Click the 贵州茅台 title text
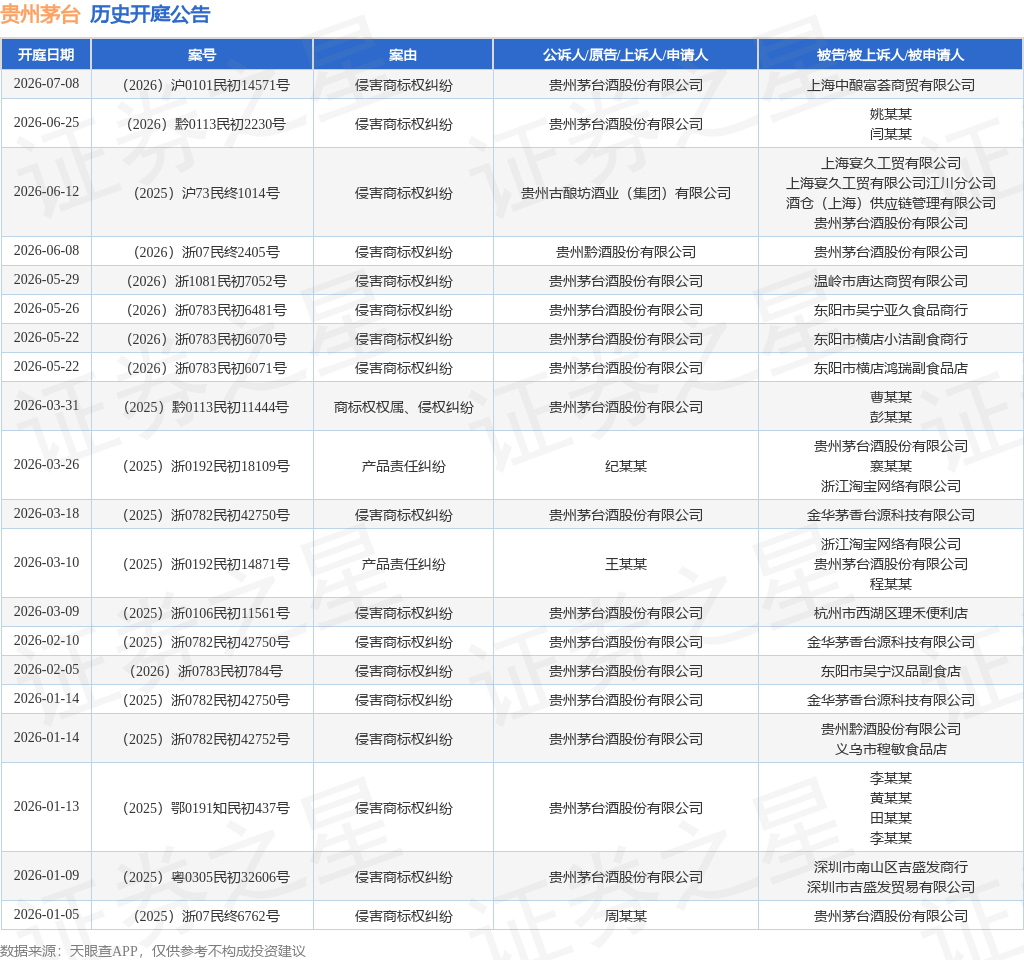1024x960 pixels. (x=40, y=14)
